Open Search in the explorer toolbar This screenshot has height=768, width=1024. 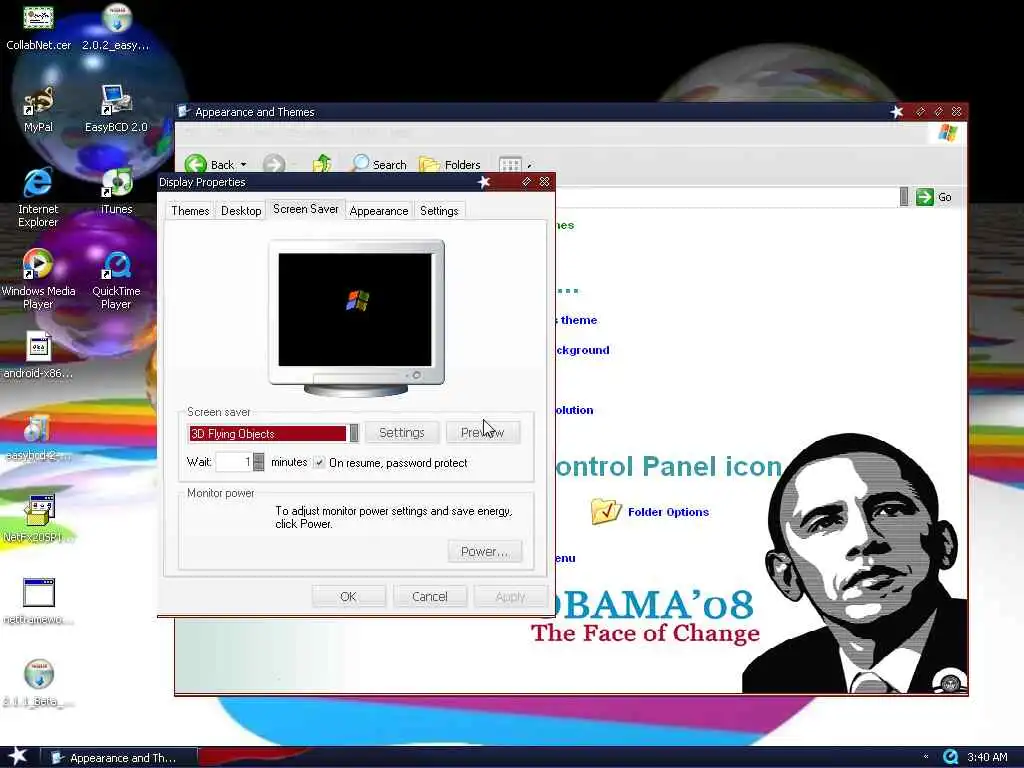click(379, 165)
